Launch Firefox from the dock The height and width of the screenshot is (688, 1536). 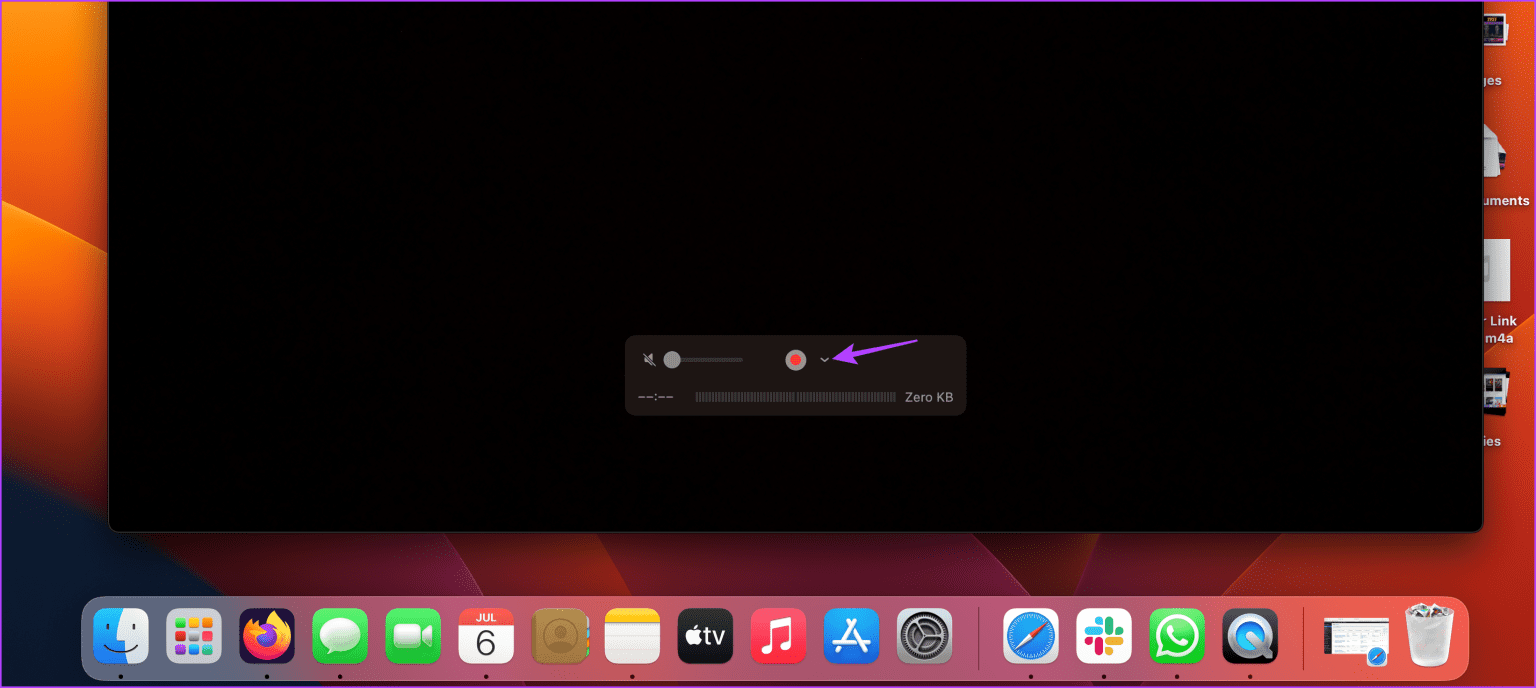pos(267,636)
